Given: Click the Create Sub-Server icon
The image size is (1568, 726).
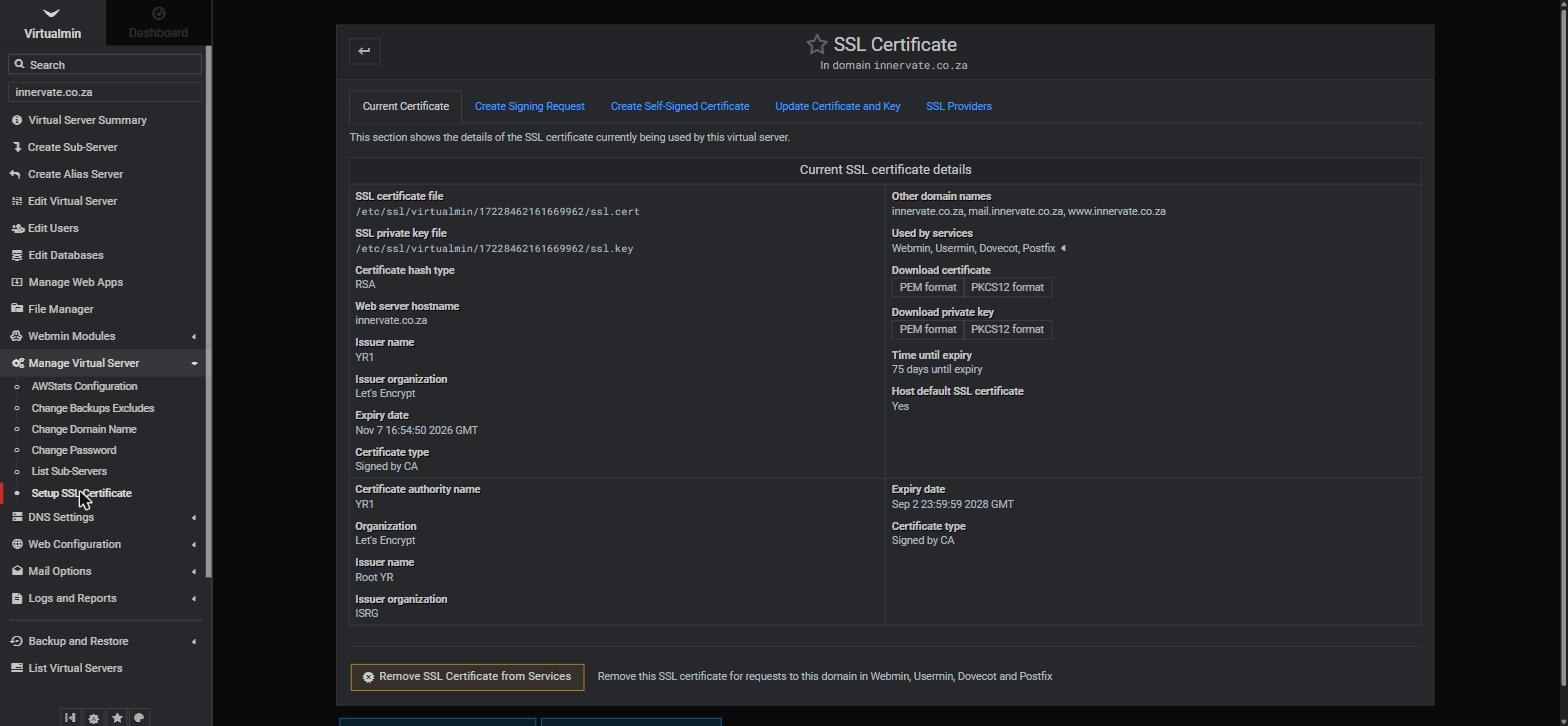Looking at the screenshot, I should [x=17, y=147].
